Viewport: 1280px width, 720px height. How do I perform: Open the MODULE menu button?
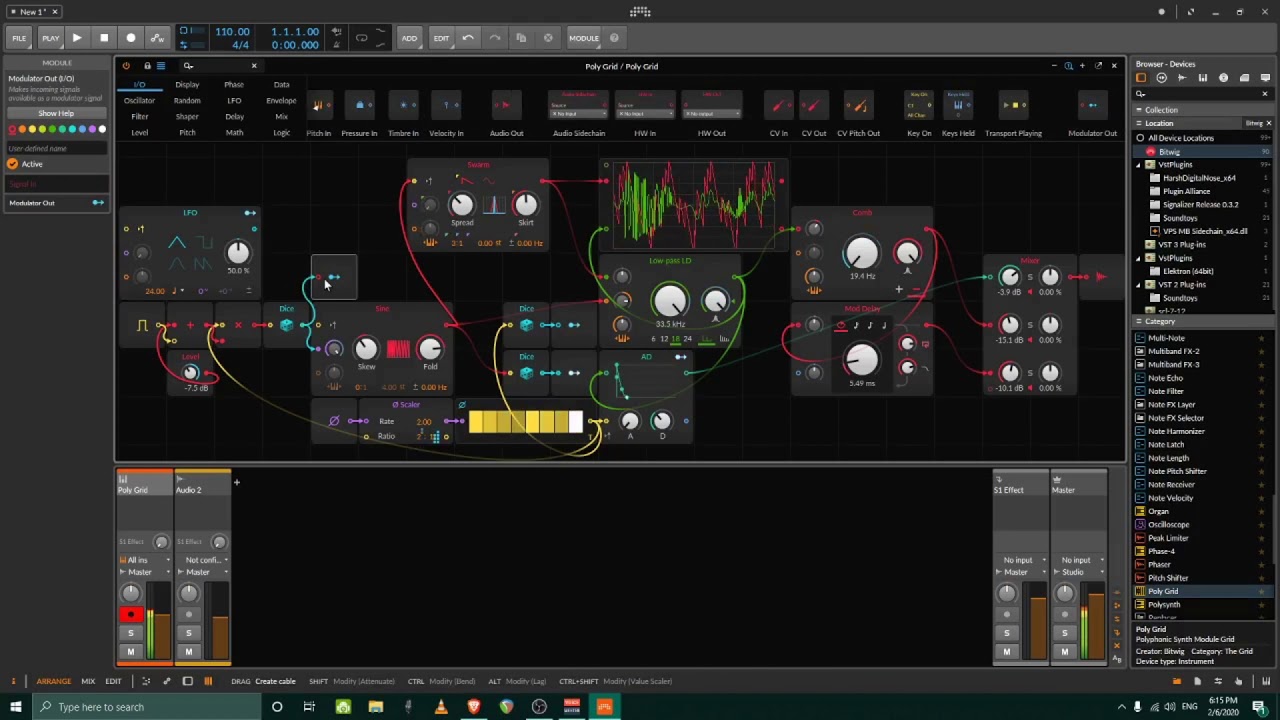584,38
